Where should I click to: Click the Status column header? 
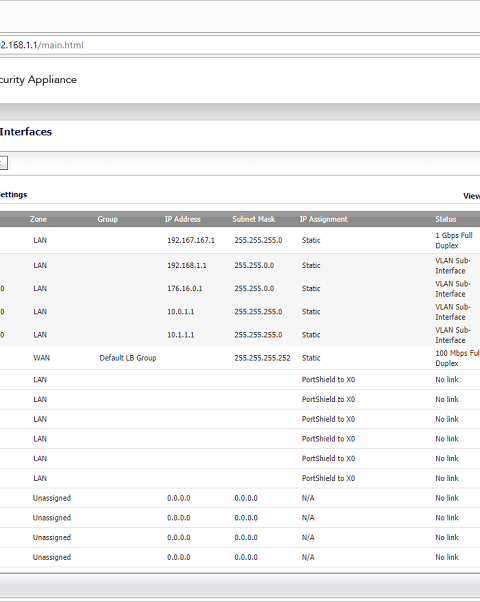coord(446,219)
